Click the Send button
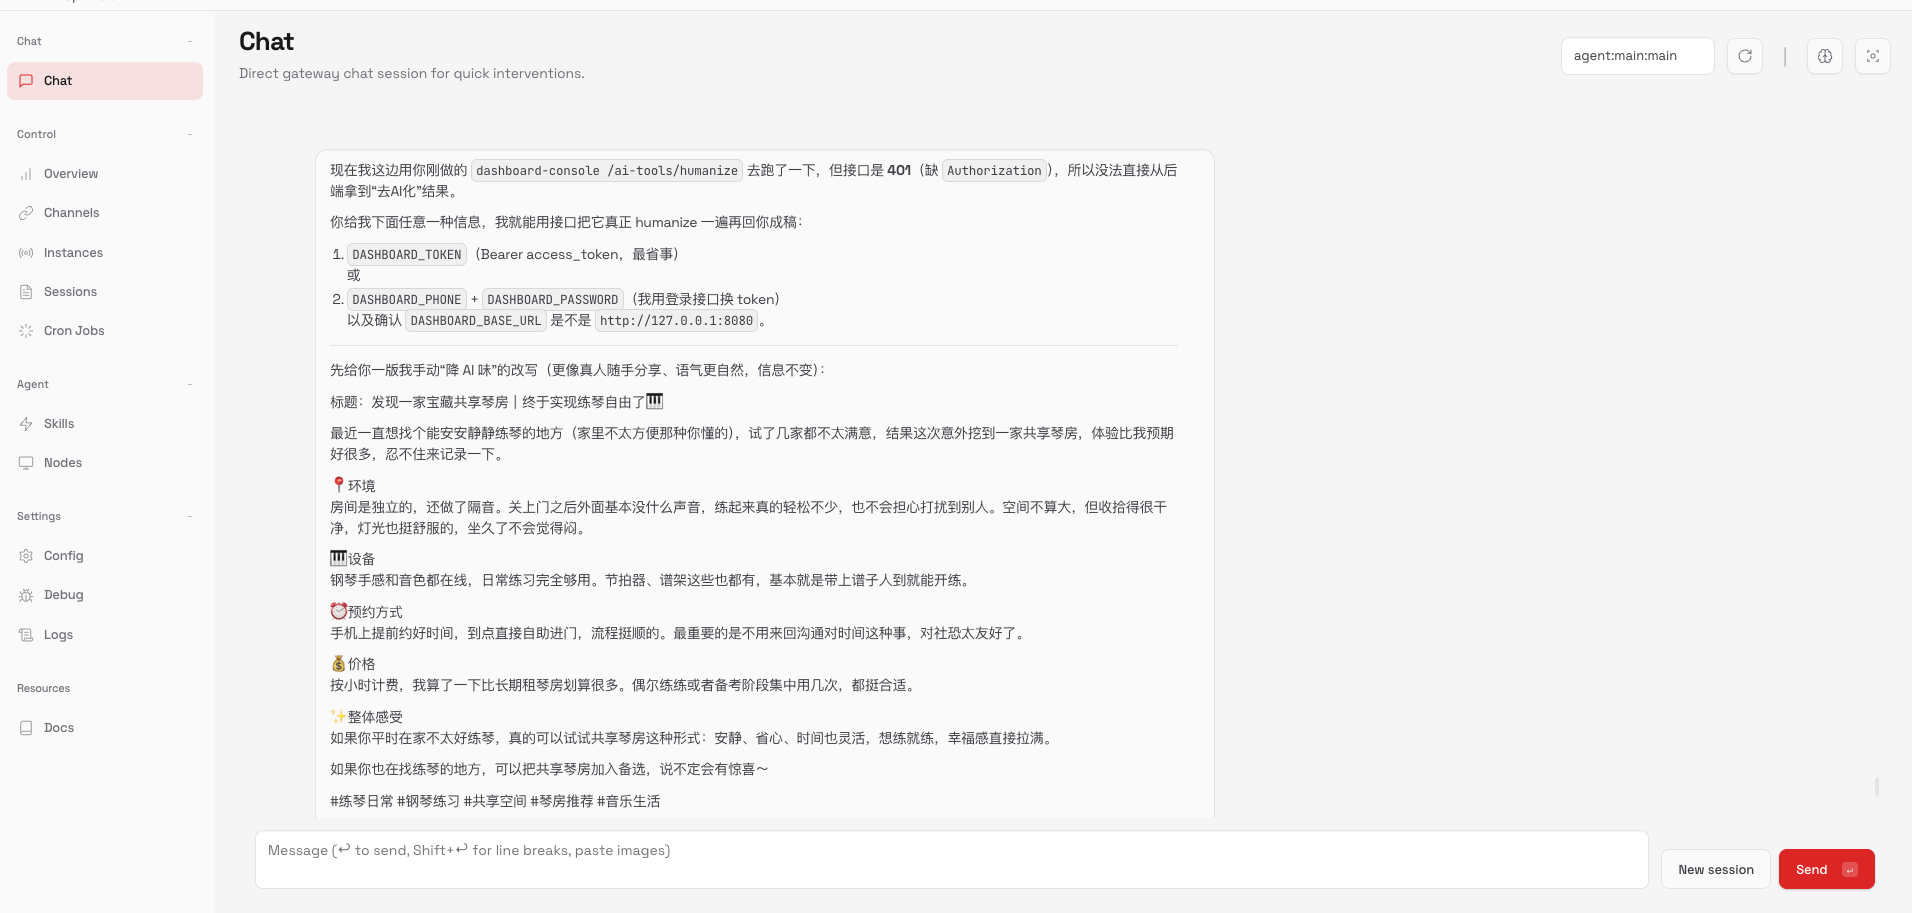The image size is (1912, 913). point(1826,869)
